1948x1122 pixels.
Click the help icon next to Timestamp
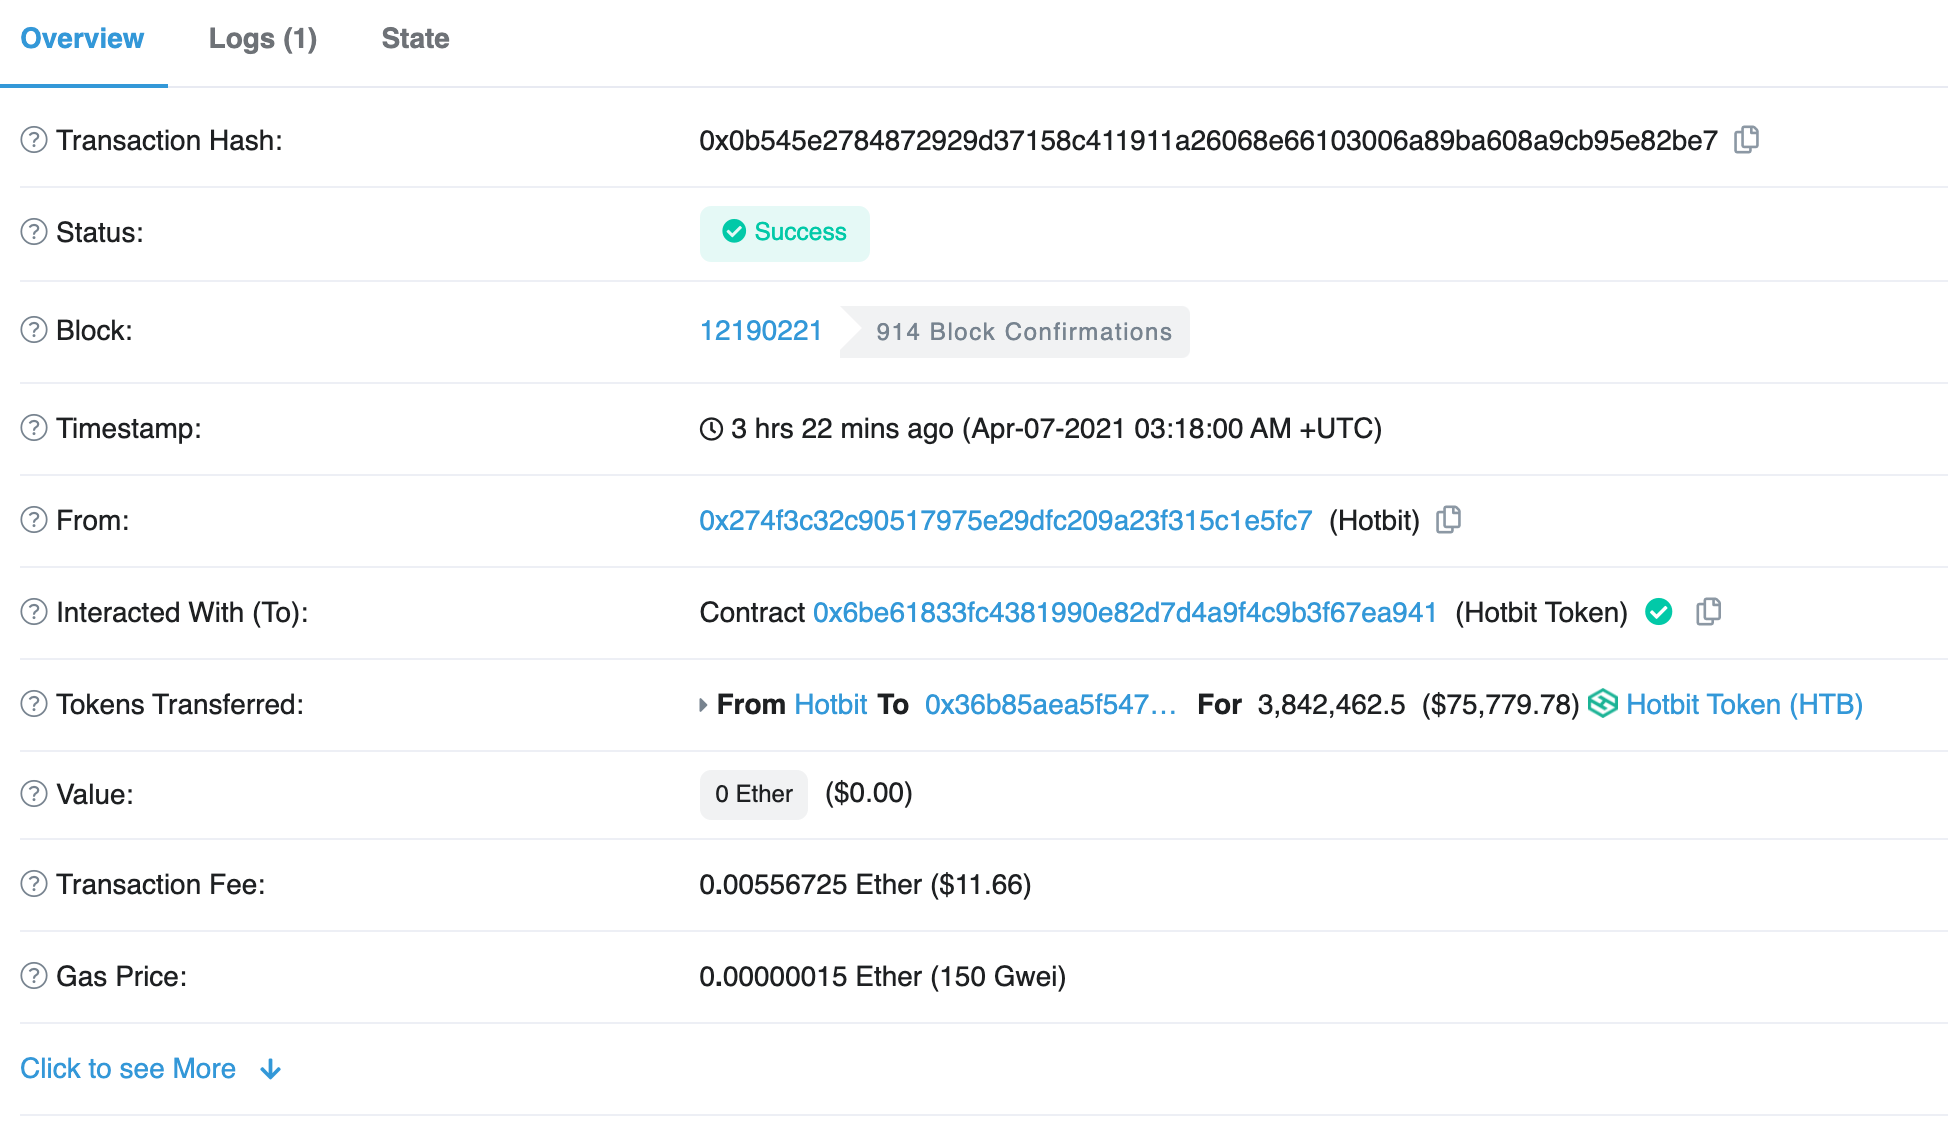(x=34, y=428)
